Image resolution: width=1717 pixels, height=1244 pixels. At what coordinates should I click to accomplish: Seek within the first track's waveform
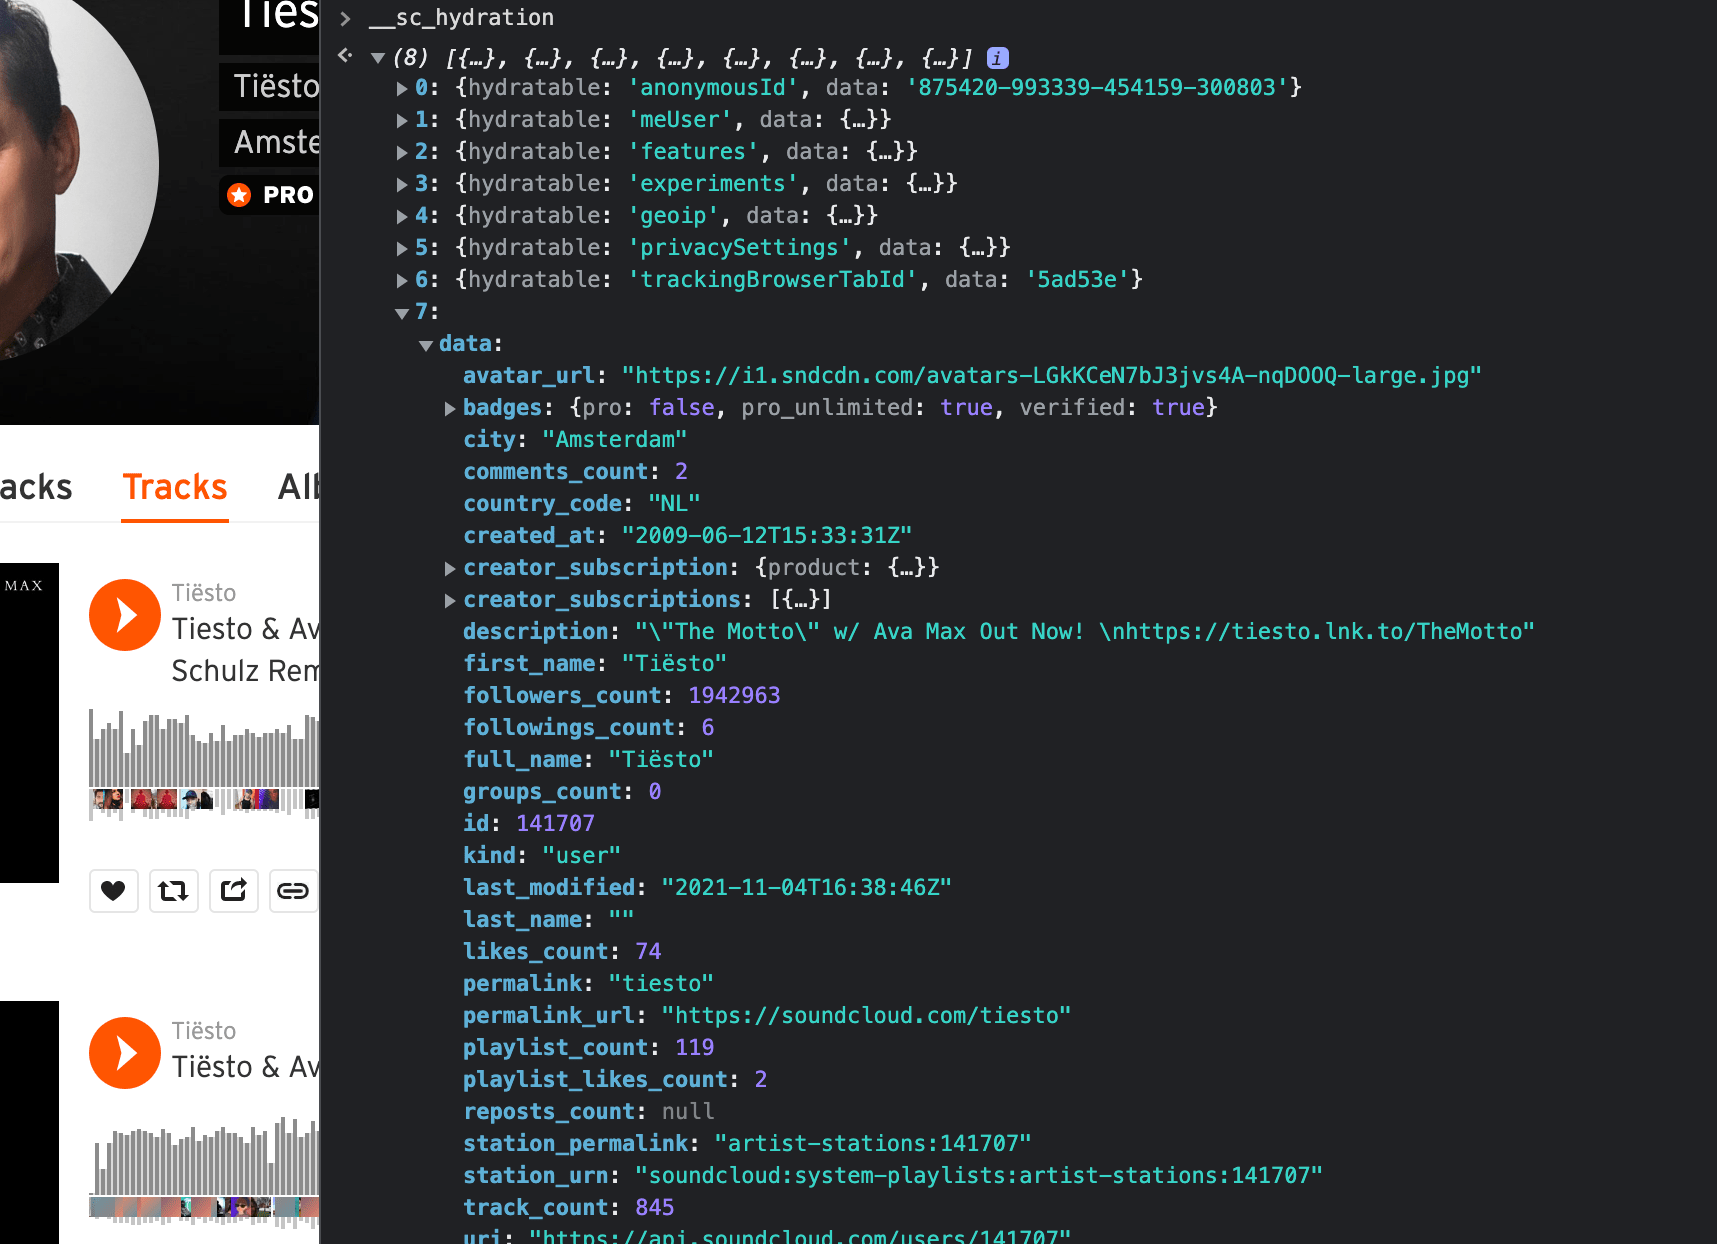(200, 760)
